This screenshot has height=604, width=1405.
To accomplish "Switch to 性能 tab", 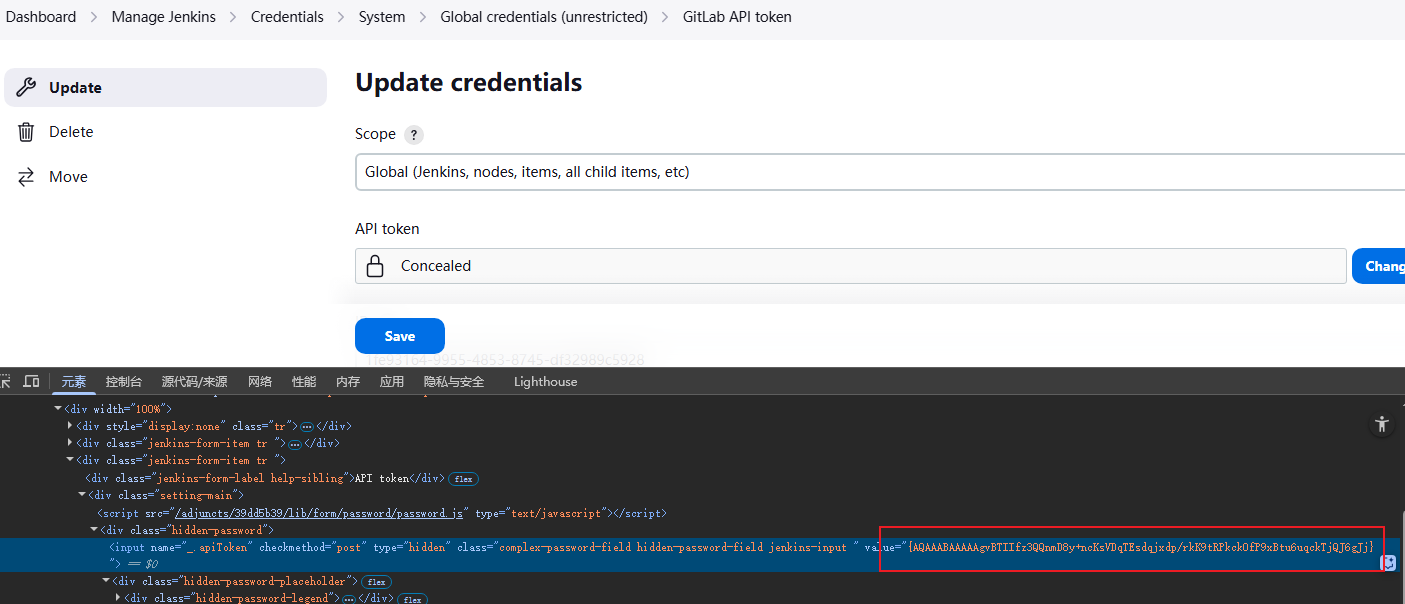I will pyautogui.click(x=304, y=382).
